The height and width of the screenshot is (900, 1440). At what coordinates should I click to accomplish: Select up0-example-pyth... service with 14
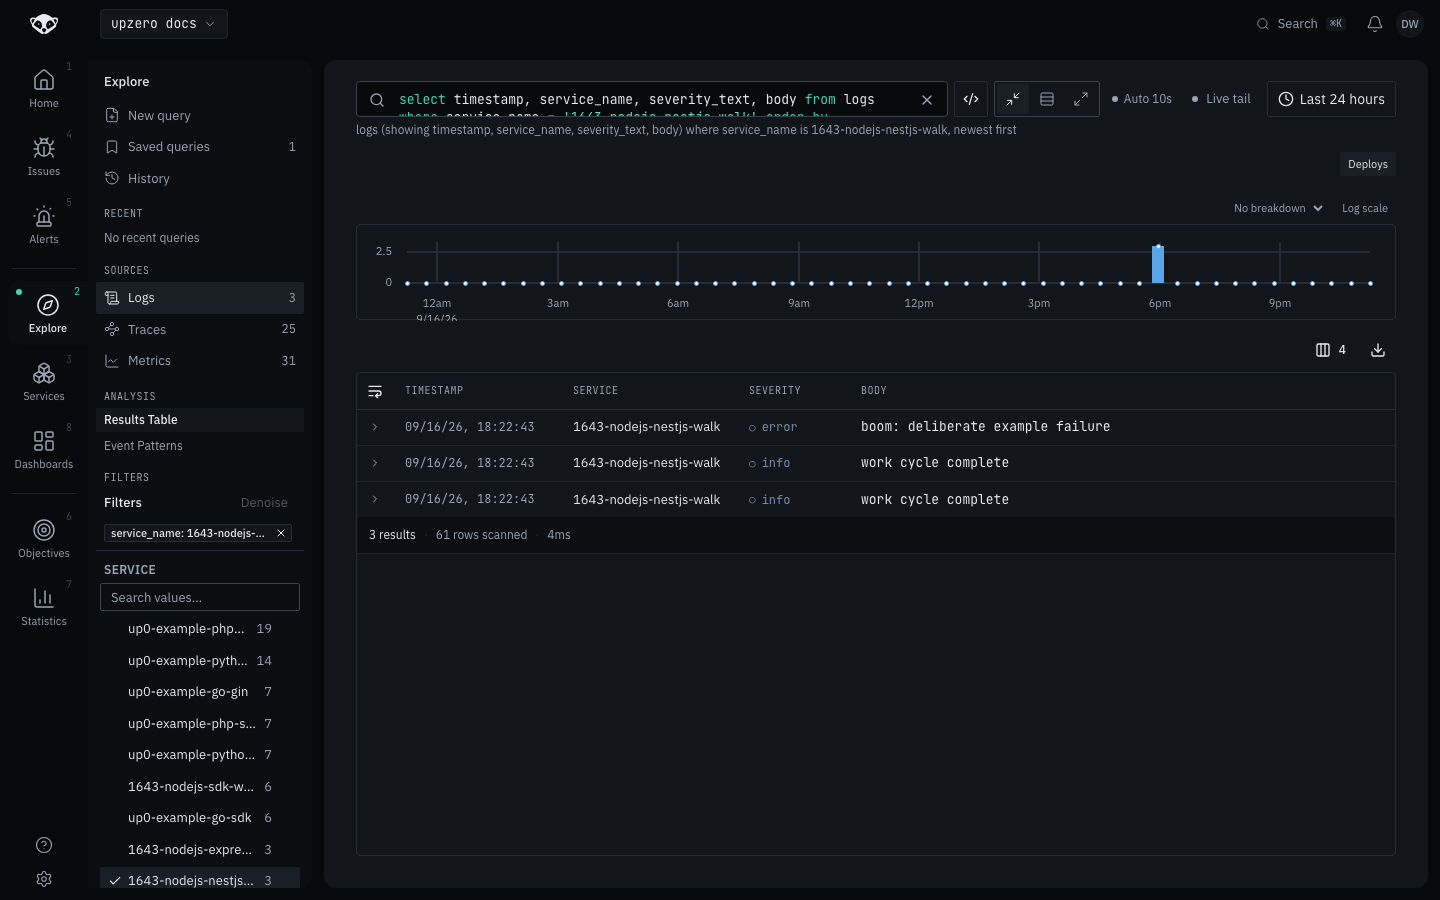click(x=200, y=661)
